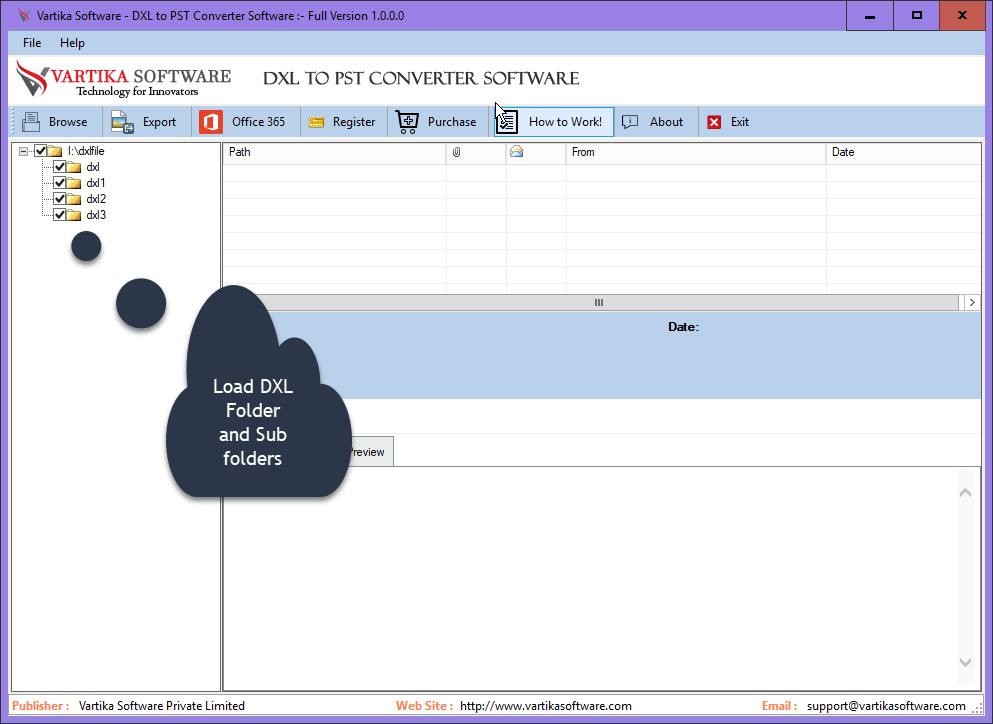The width and height of the screenshot is (993, 724).
Task: Click the Office 365 button label
Action: pyautogui.click(x=258, y=122)
